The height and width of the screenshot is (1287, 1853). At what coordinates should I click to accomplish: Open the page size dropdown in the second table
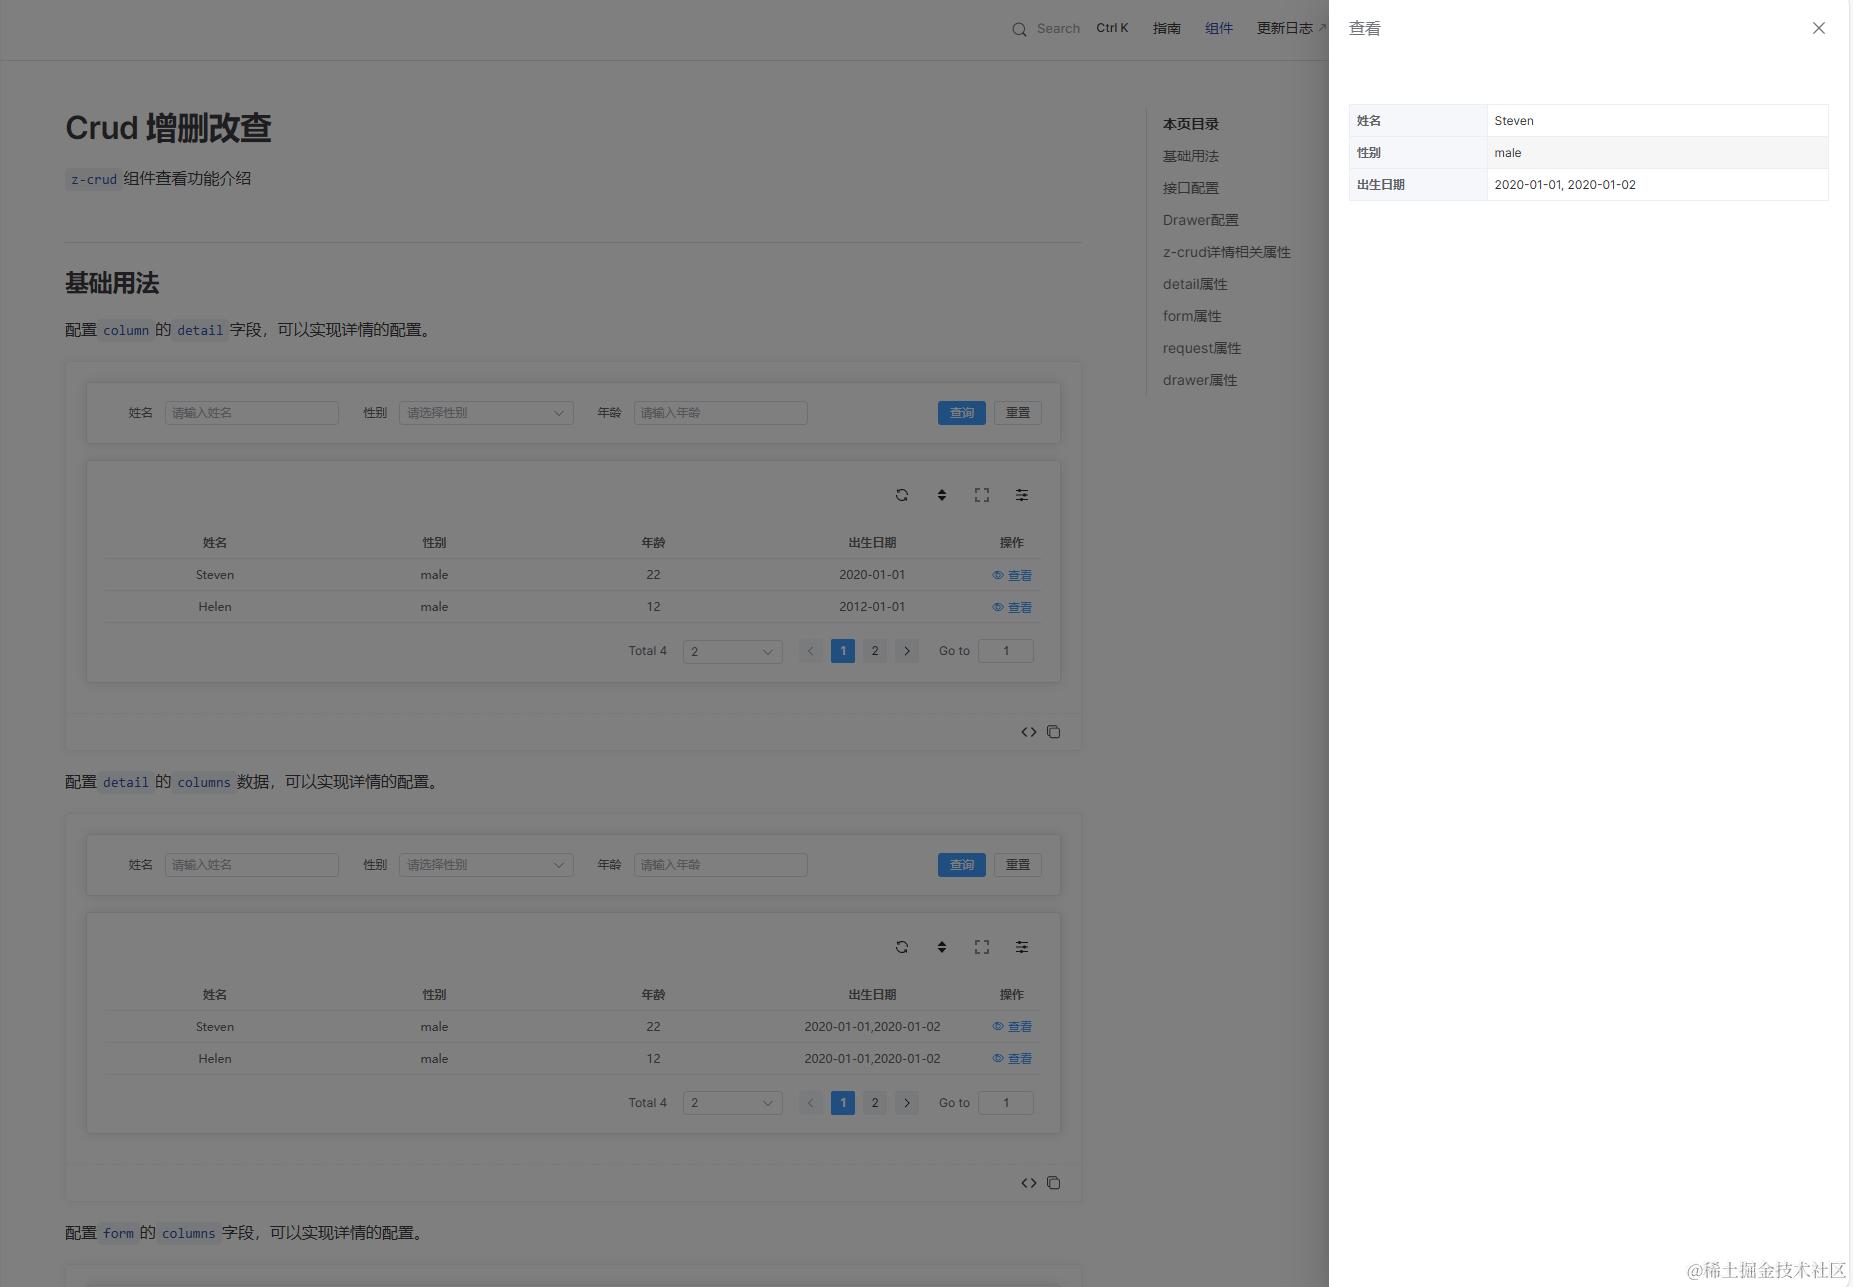[732, 1103]
